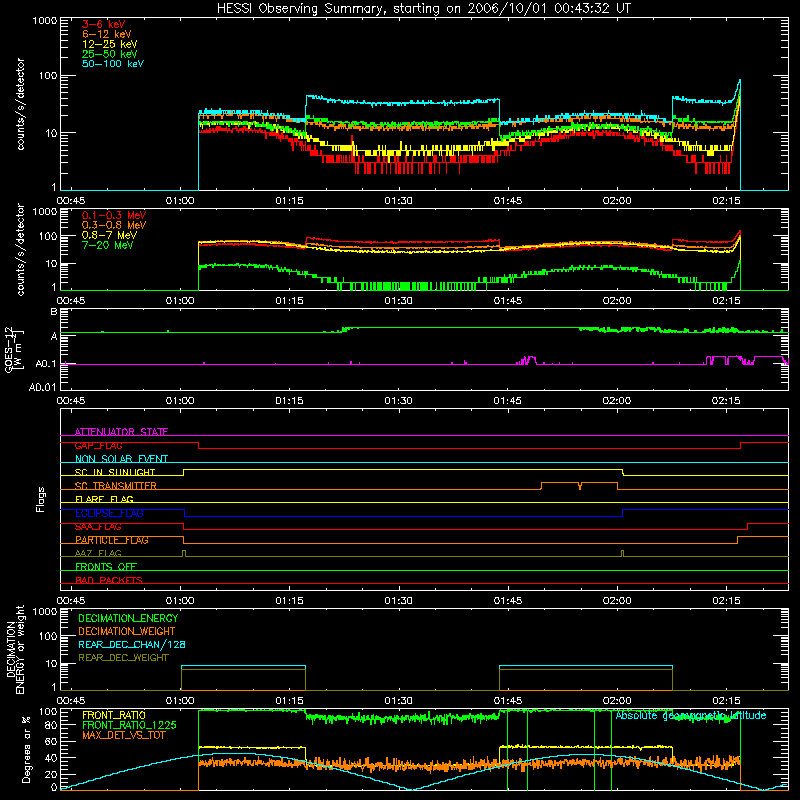Select the ATTENUATOR_STATE flag label
This screenshot has width=800, height=800.
(121, 432)
